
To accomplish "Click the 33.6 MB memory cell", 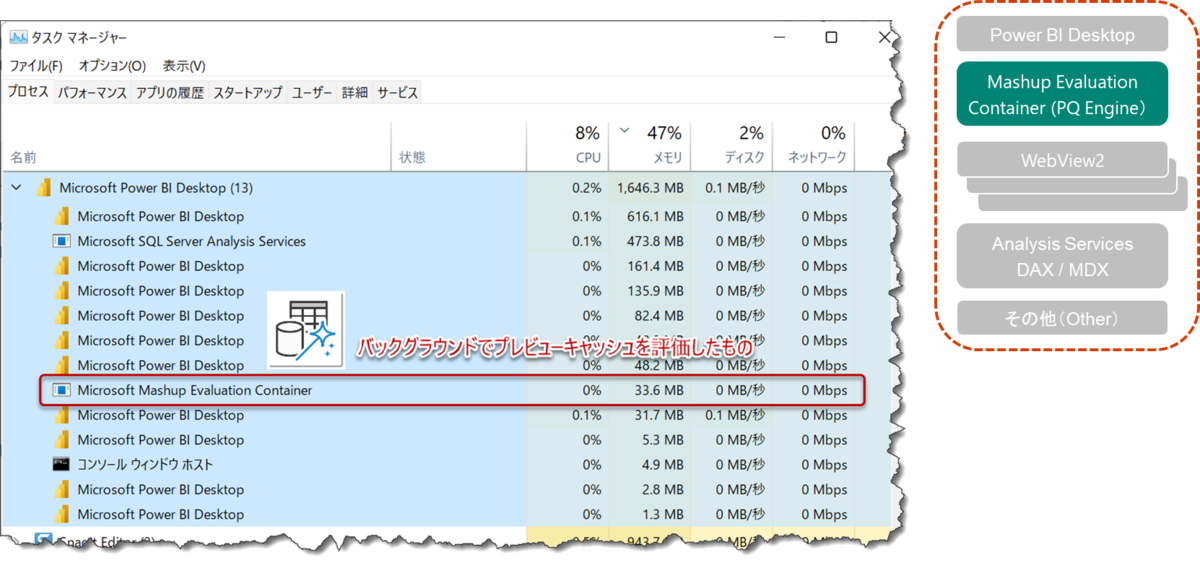I will 661,390.
